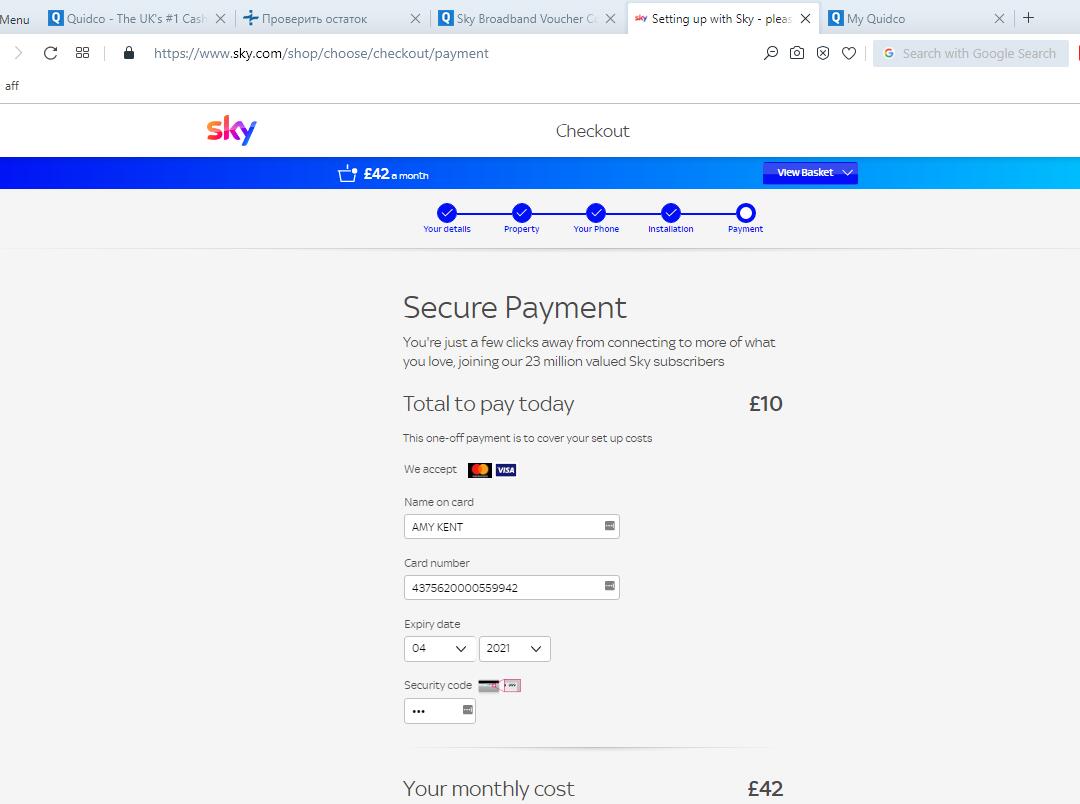Click the ad blocker shield icon

(823, 53)
